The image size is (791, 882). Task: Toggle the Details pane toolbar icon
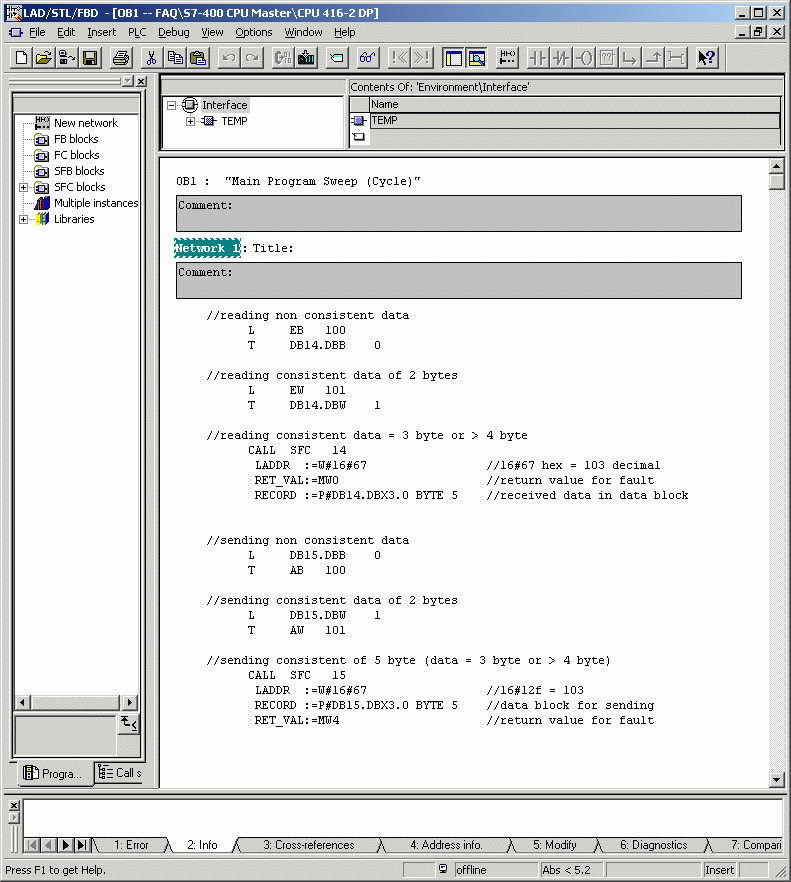pos(477,58)
